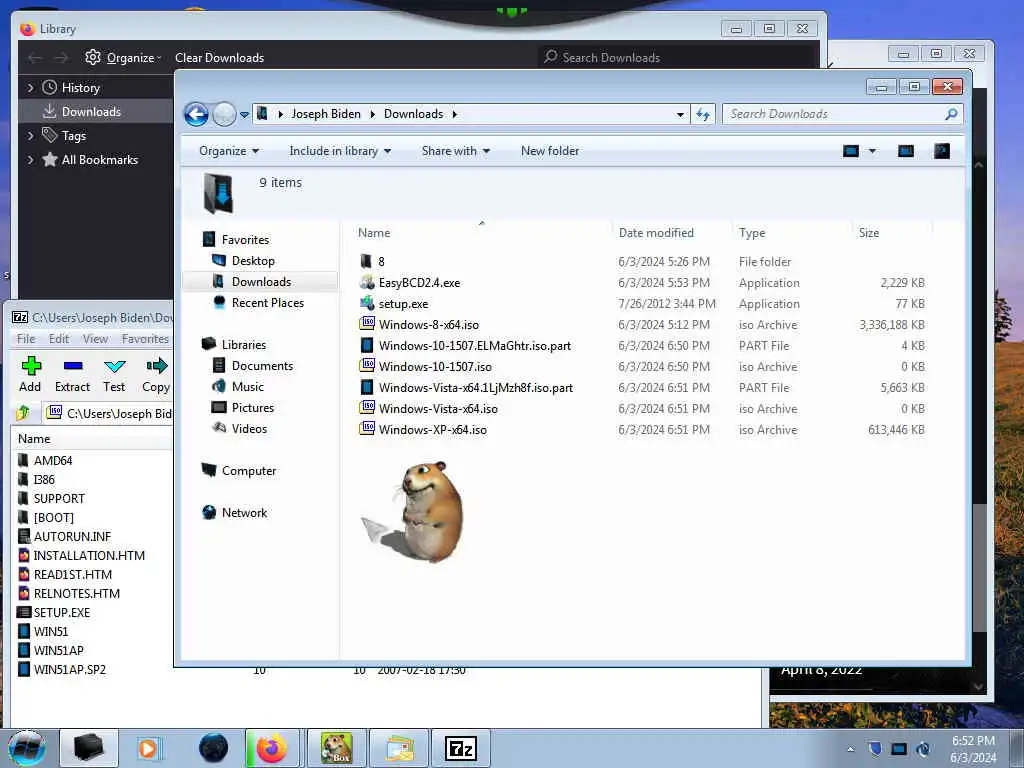Click the Refresh button beside address bar
The height and width of the screenshot is (768, 1024).
pos(703,114)
